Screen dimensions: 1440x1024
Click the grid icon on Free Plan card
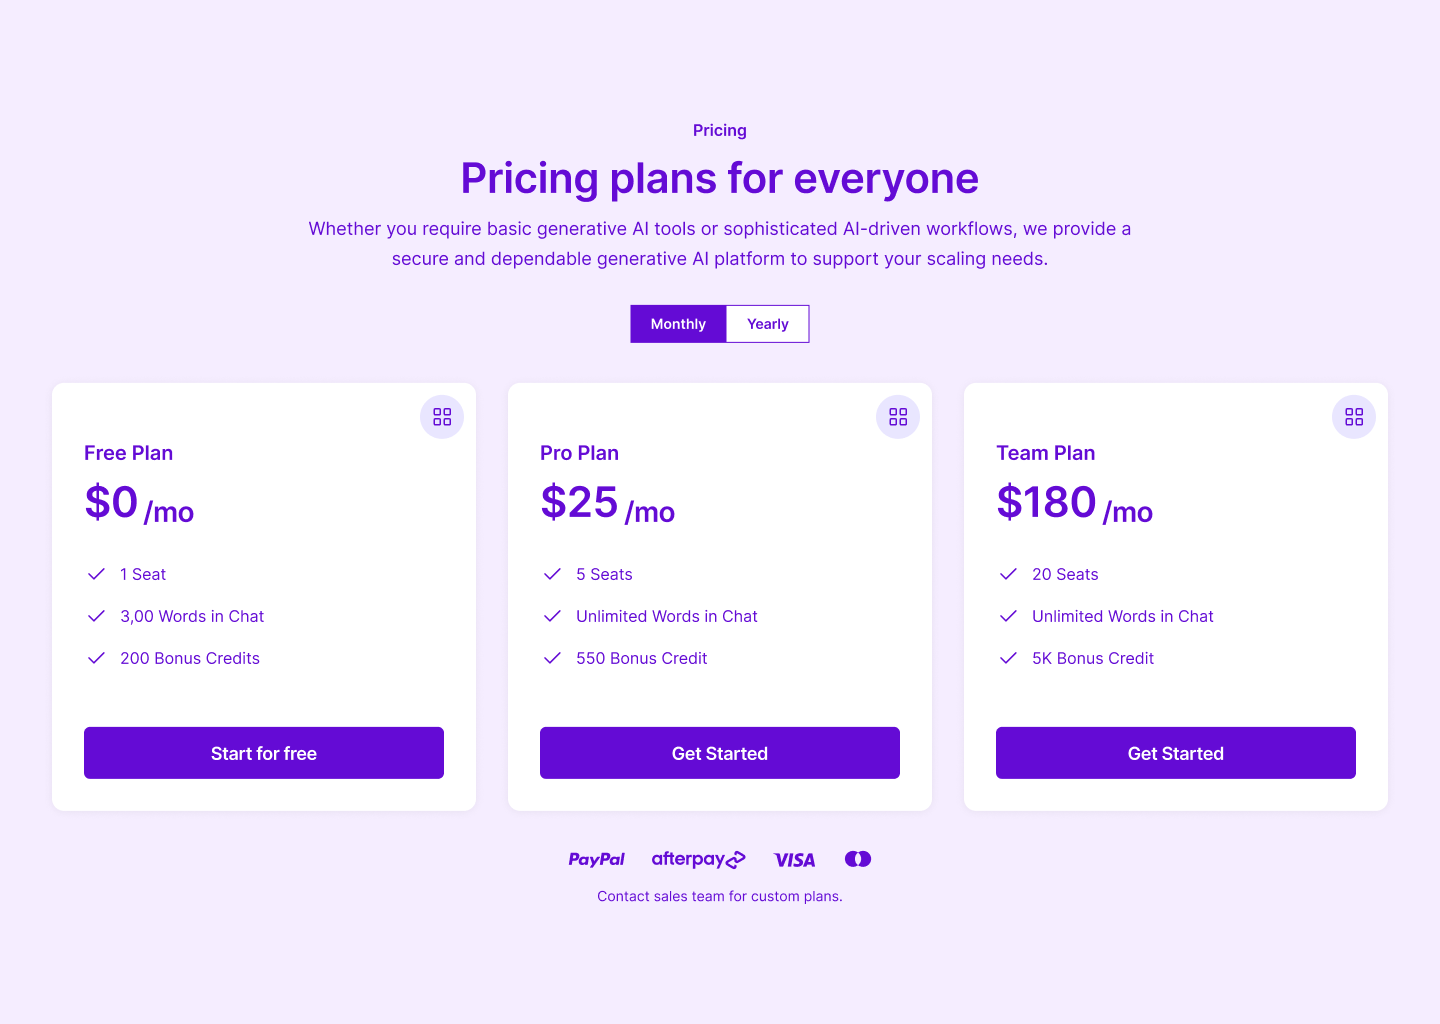442,417
